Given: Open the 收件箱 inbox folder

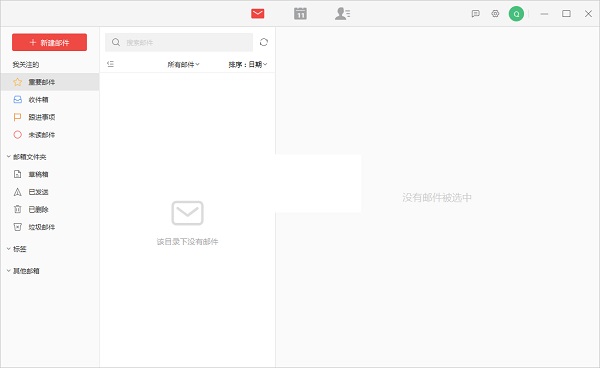Looking at the screenshot, I should click(50, 99).
